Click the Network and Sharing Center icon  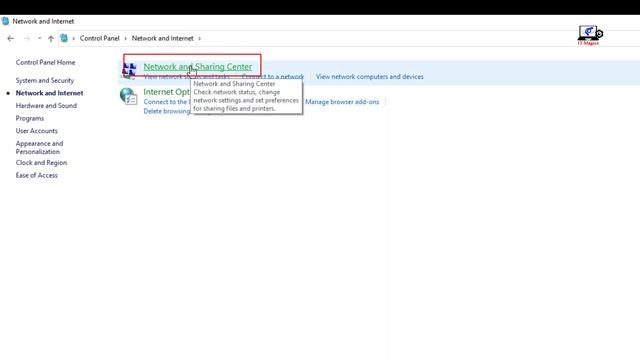click(x=129, y=70)
